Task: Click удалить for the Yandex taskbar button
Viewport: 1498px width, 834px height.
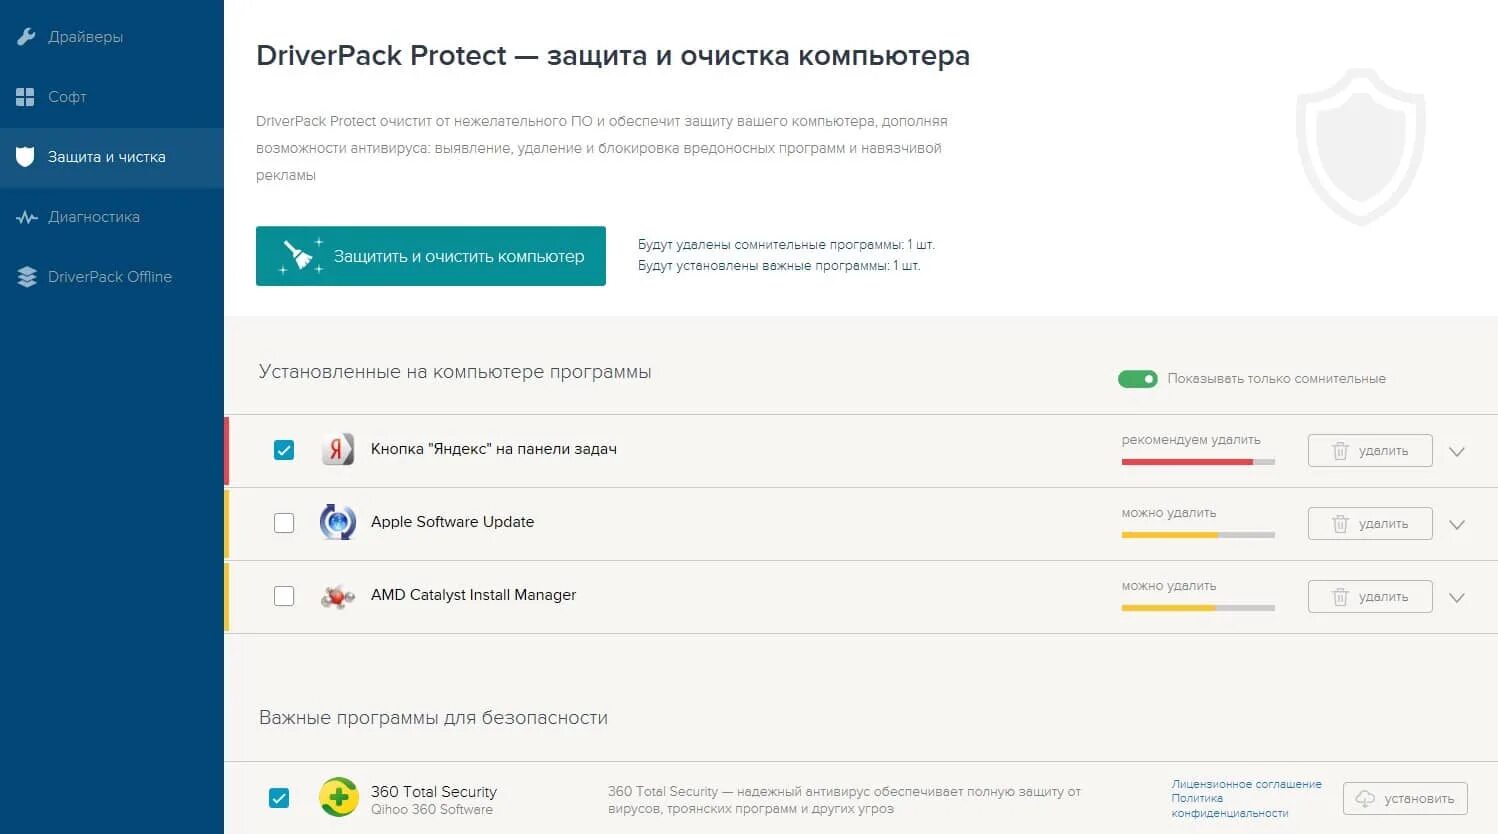Action: [x=1370, y=451]
